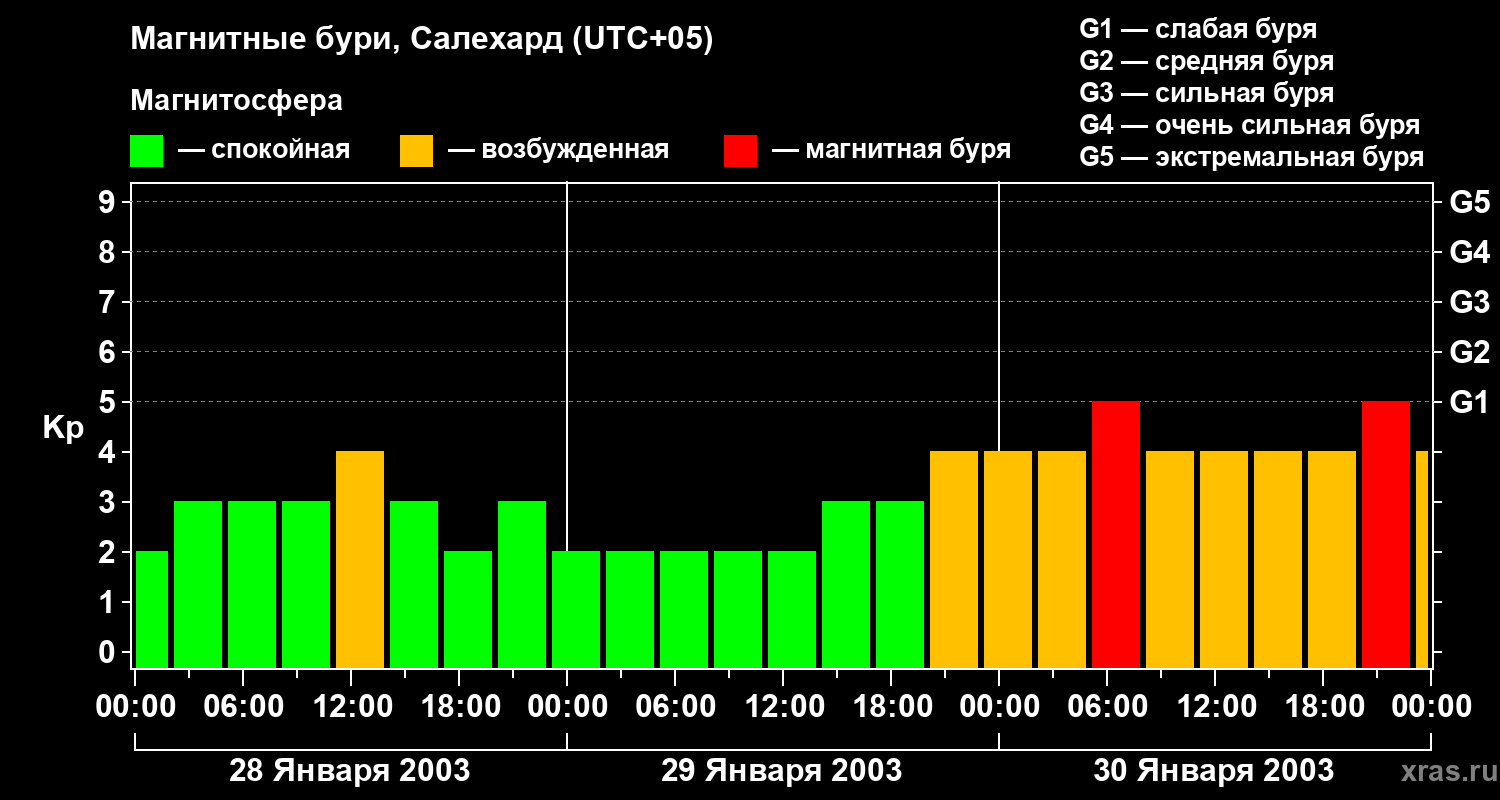Click the 'G3' label on right axis

pyautogui.click(x=1469, y=302)
